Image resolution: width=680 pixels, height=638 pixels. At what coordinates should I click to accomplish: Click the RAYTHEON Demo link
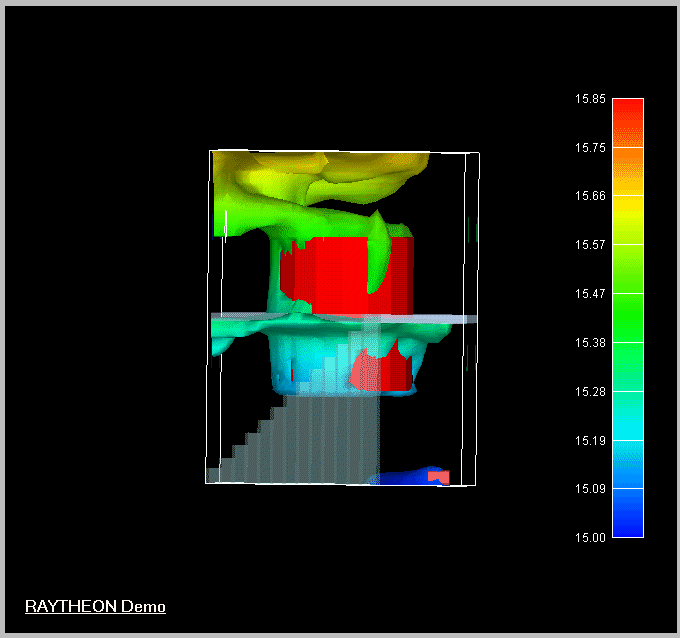[x=95, y=606]
